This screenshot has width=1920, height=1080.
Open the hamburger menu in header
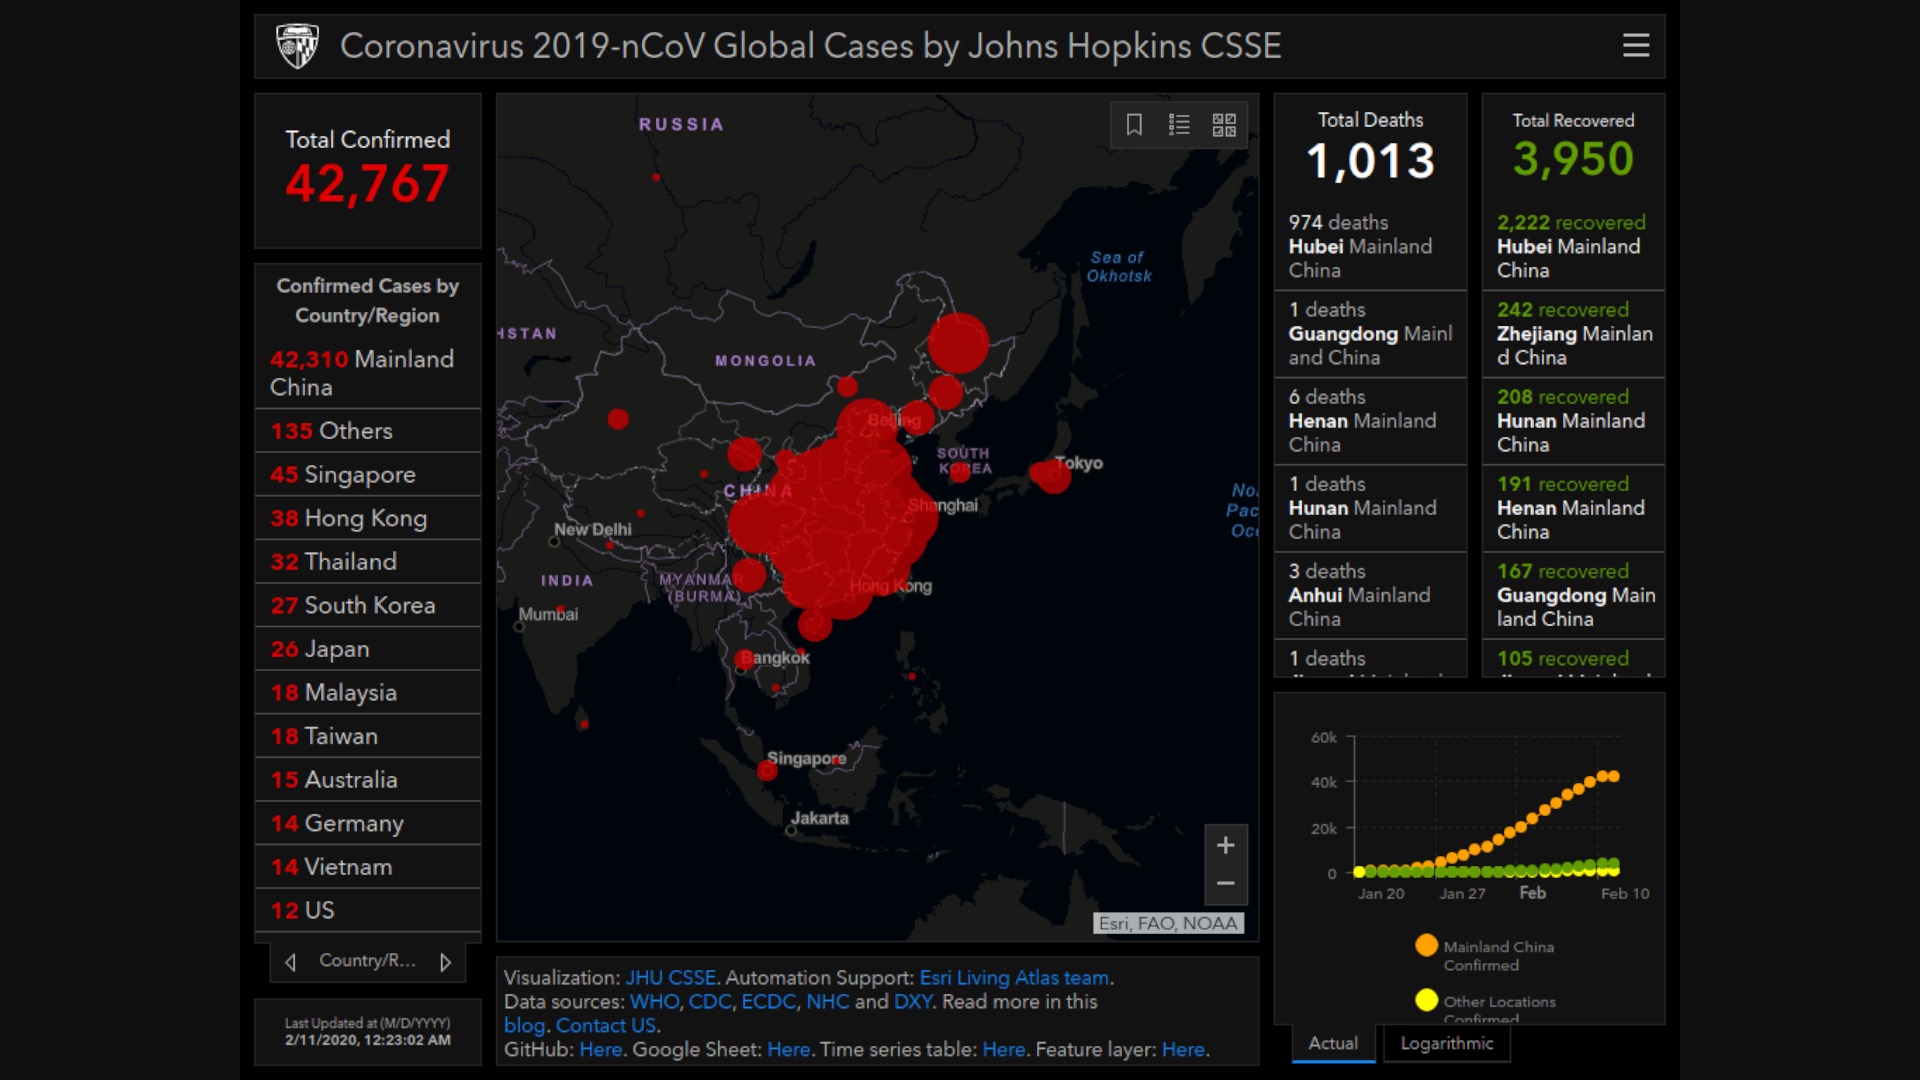1635,45
